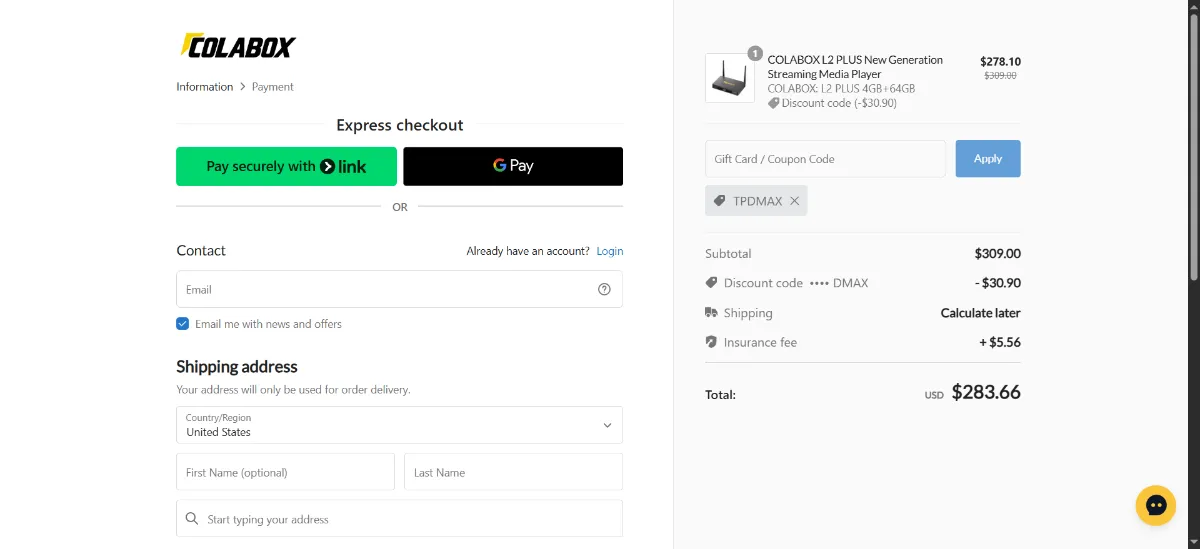
Task: Click the product quantity badge
Action: [755, 53]
